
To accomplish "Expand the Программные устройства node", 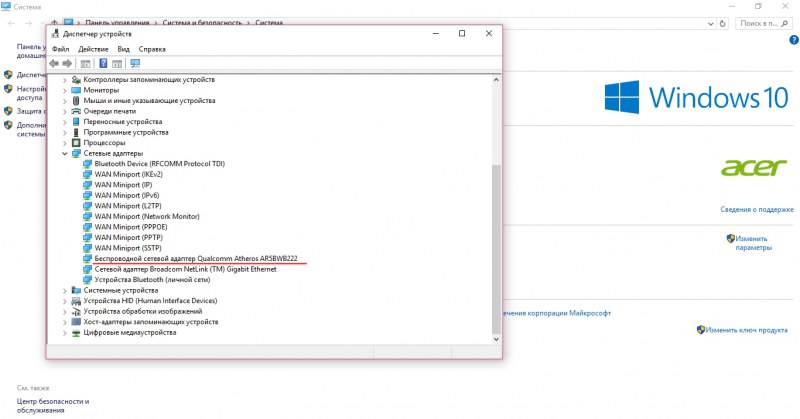I will [x=65, y=133].
